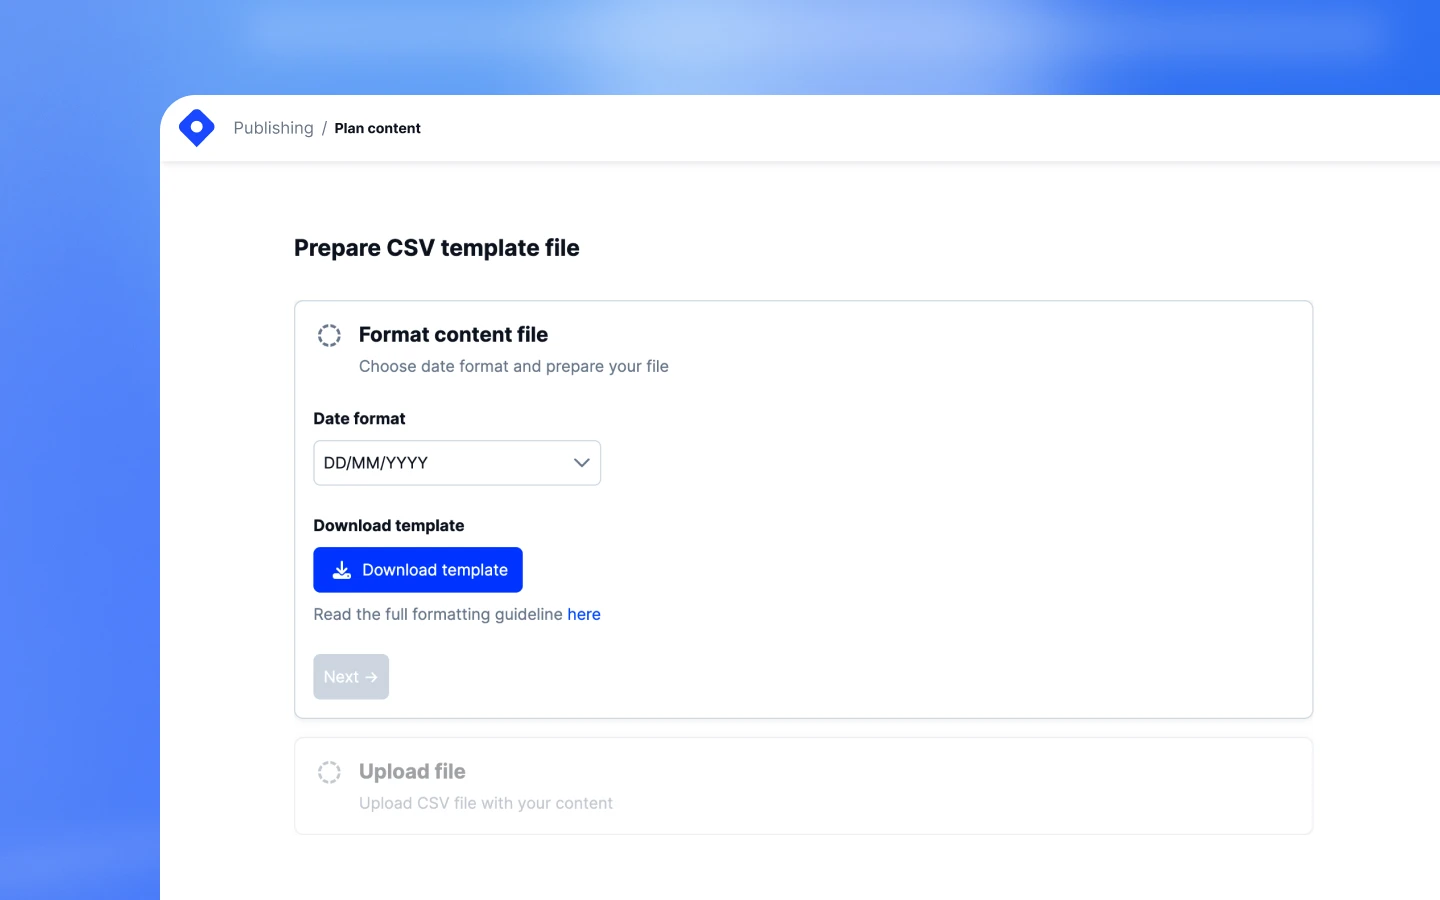This screenshot has width=1440, height=900.
Task: Select the dashed circle next to Format content file
Action: [329, 335]
